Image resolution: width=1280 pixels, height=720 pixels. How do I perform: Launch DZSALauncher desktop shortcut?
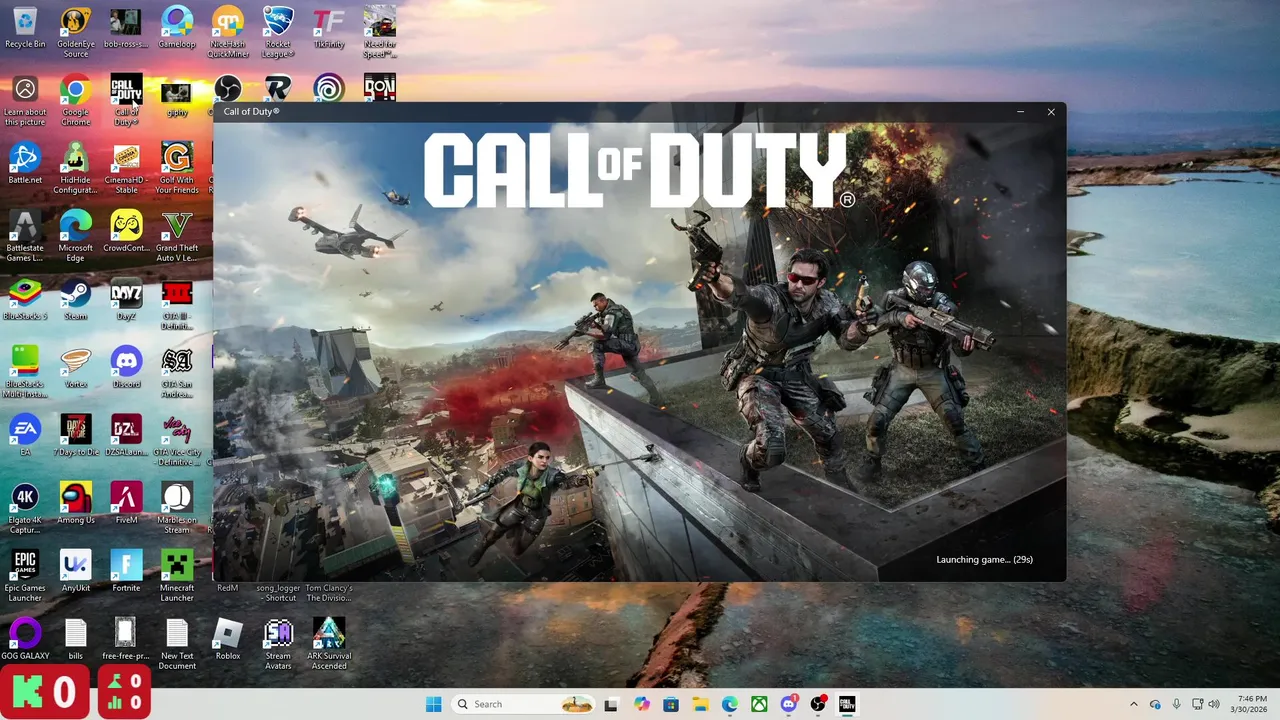tap(126, 436)
